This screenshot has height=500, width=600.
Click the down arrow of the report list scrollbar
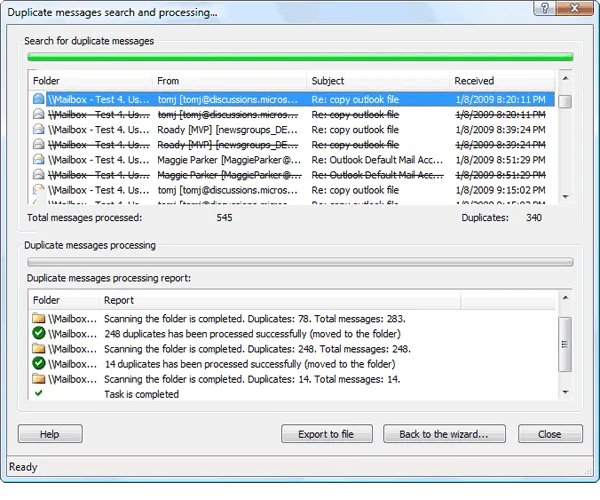(x=565, y=392)
